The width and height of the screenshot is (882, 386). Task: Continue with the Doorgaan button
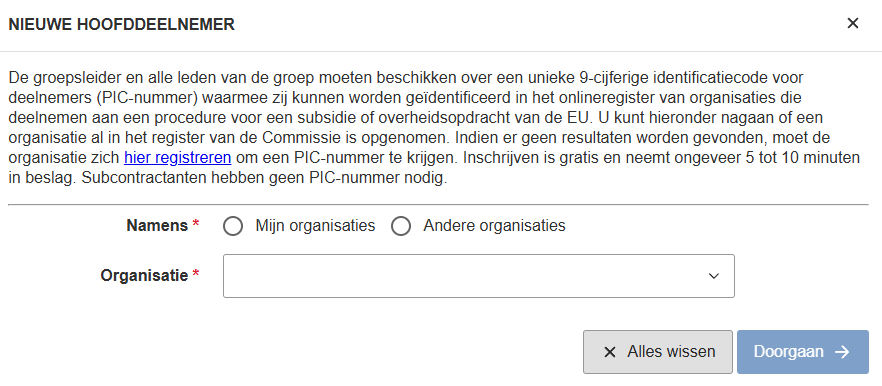click(x=803, y=352)
